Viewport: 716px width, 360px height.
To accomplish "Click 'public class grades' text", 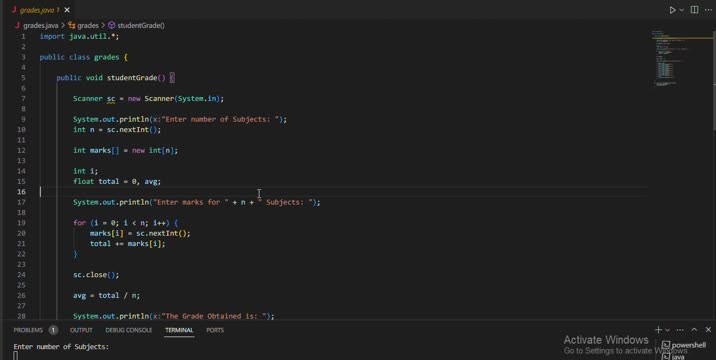I will (x=79, y=57).
